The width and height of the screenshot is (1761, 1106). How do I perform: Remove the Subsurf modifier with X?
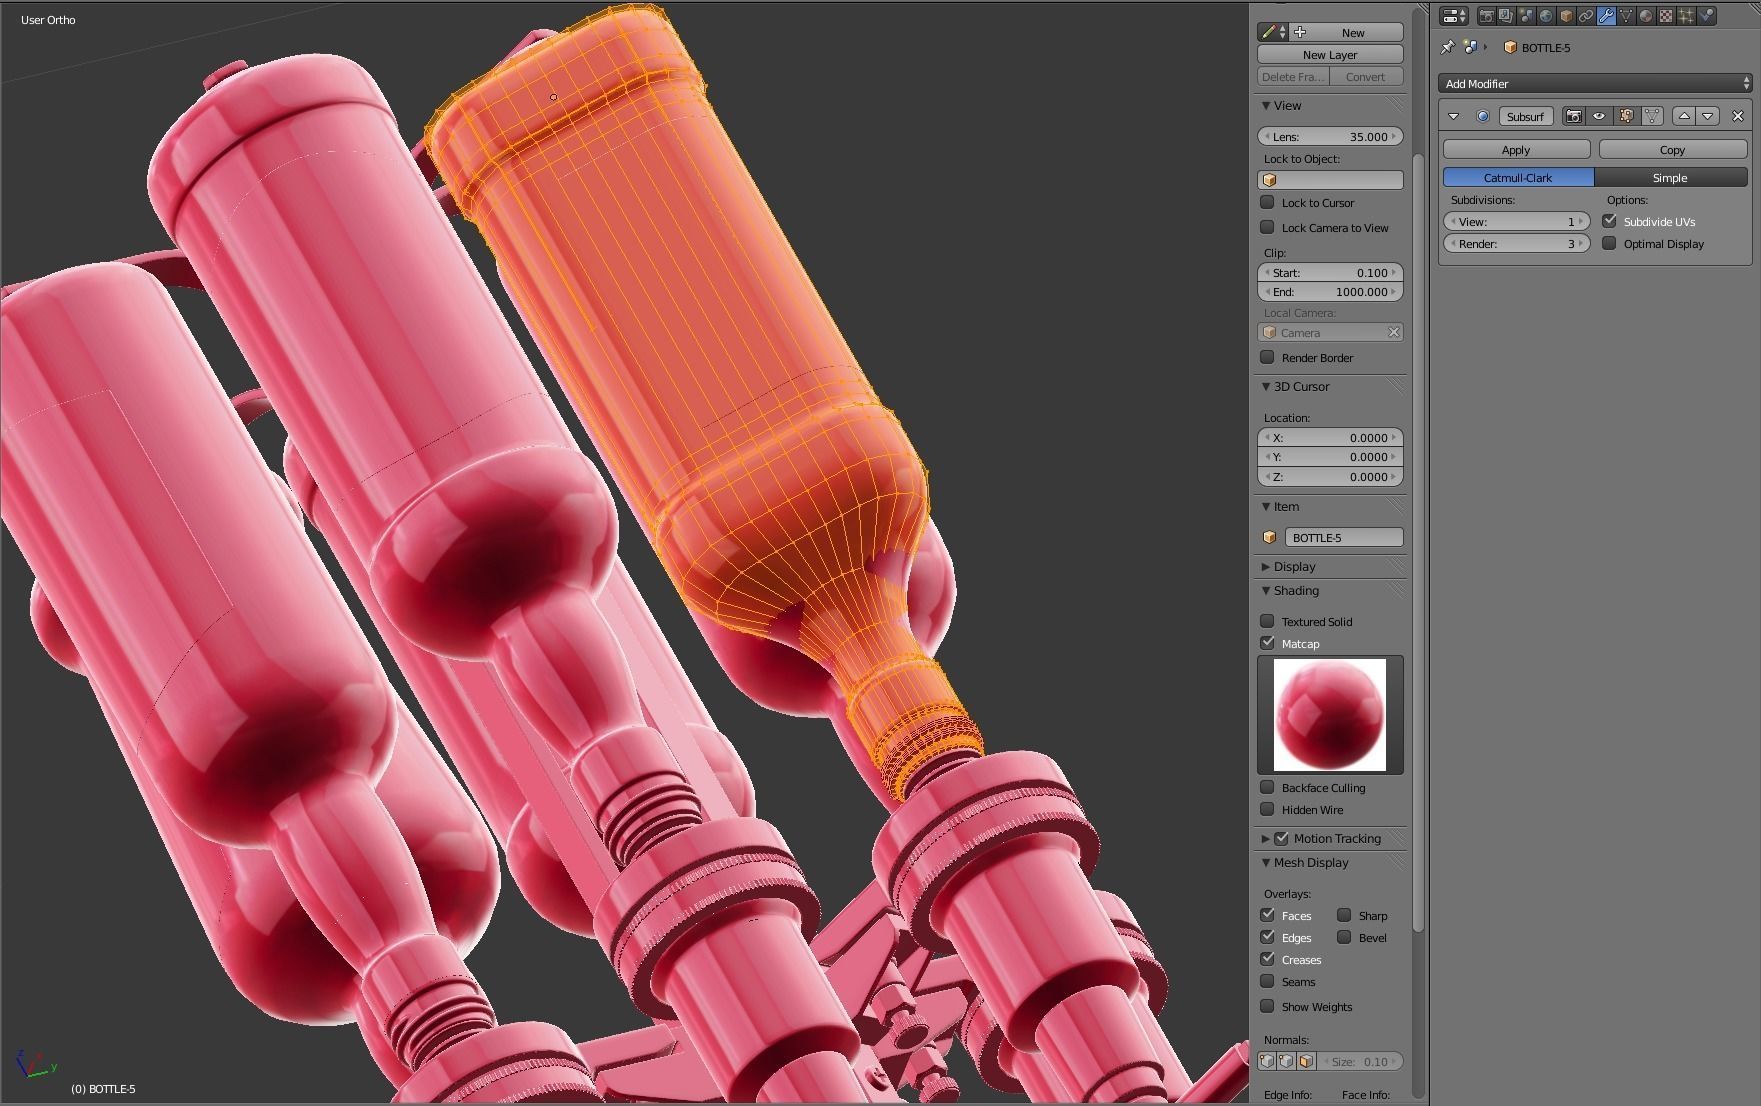(1738, 117)
